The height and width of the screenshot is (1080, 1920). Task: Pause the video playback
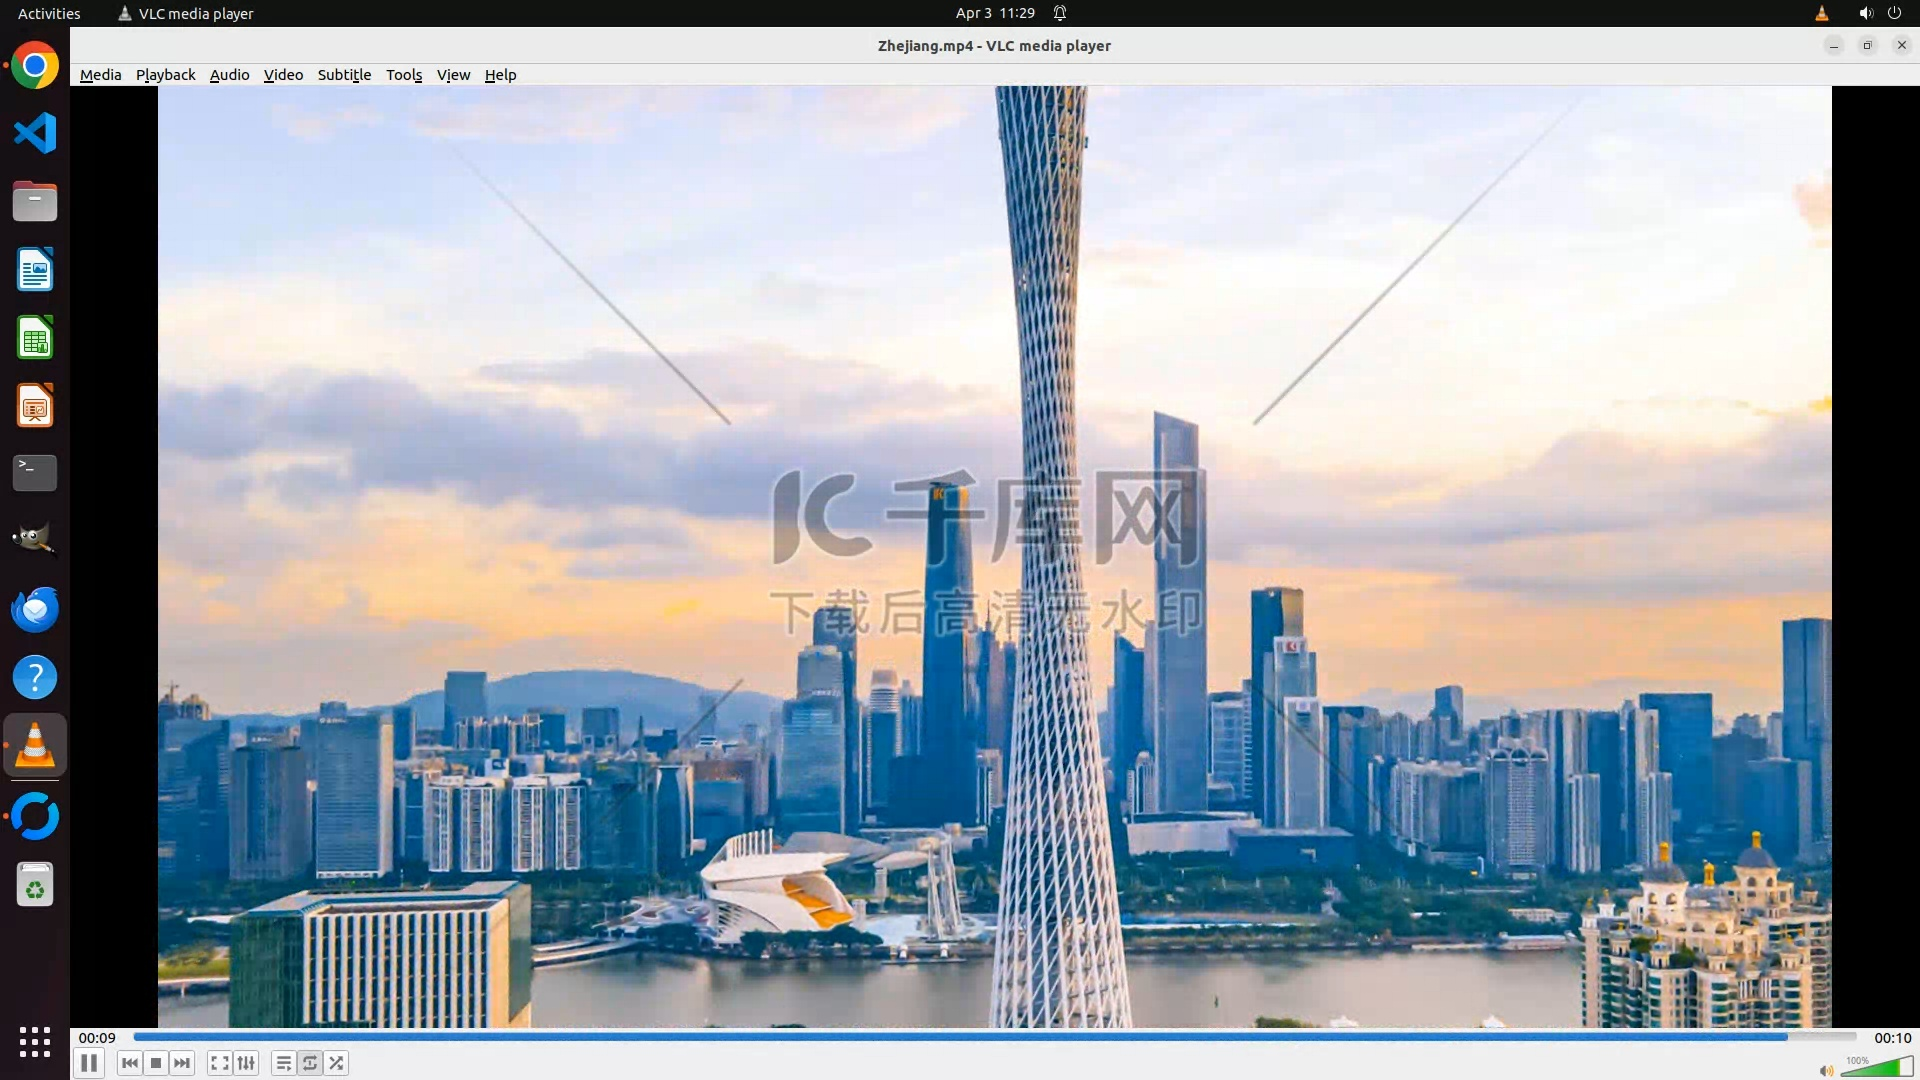(89, 1063)
